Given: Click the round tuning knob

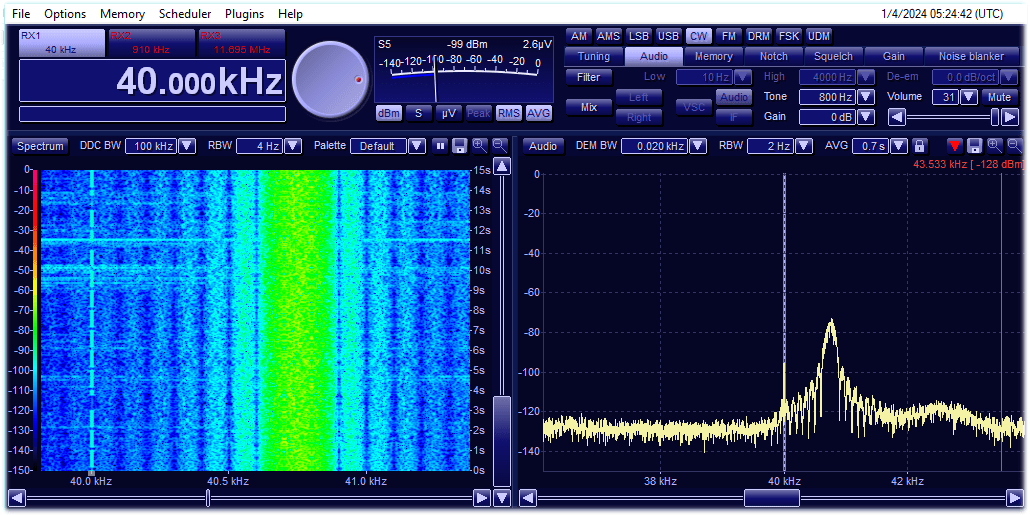Looking at the screenshot, I should [330, 80].
